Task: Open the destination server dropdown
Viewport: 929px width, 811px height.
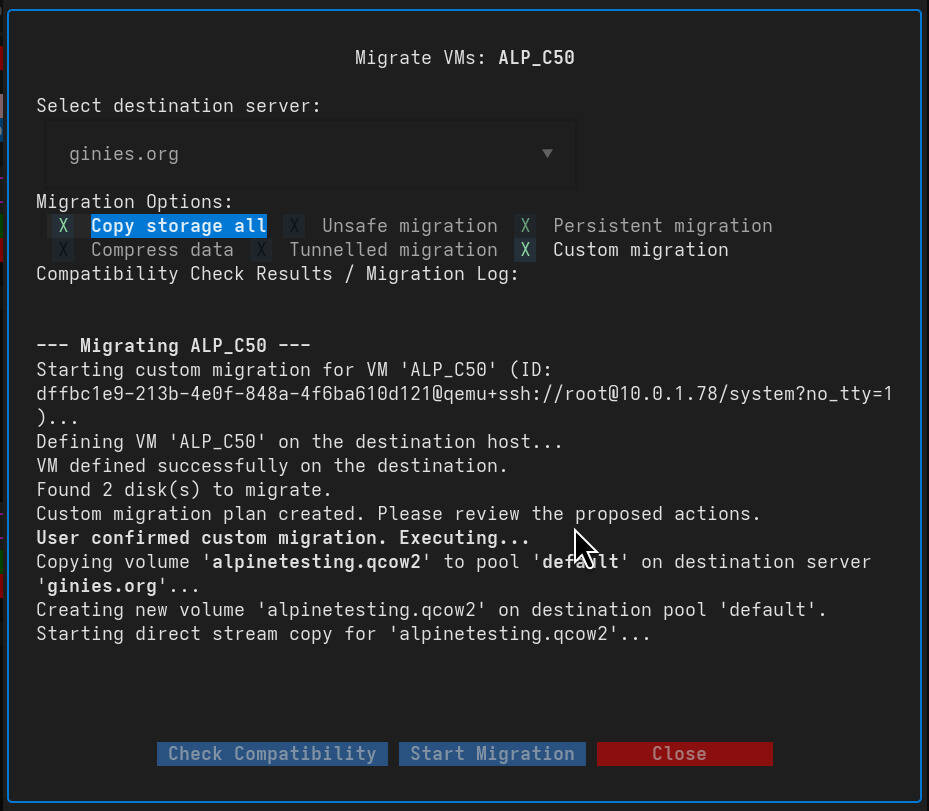Action: click(x=307, y=153)
